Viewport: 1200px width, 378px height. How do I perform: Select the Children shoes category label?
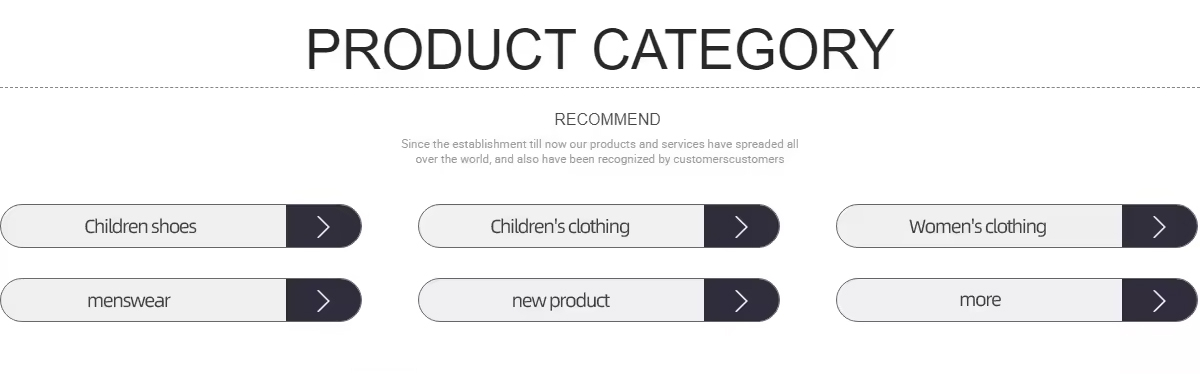(x=141, y=226)
